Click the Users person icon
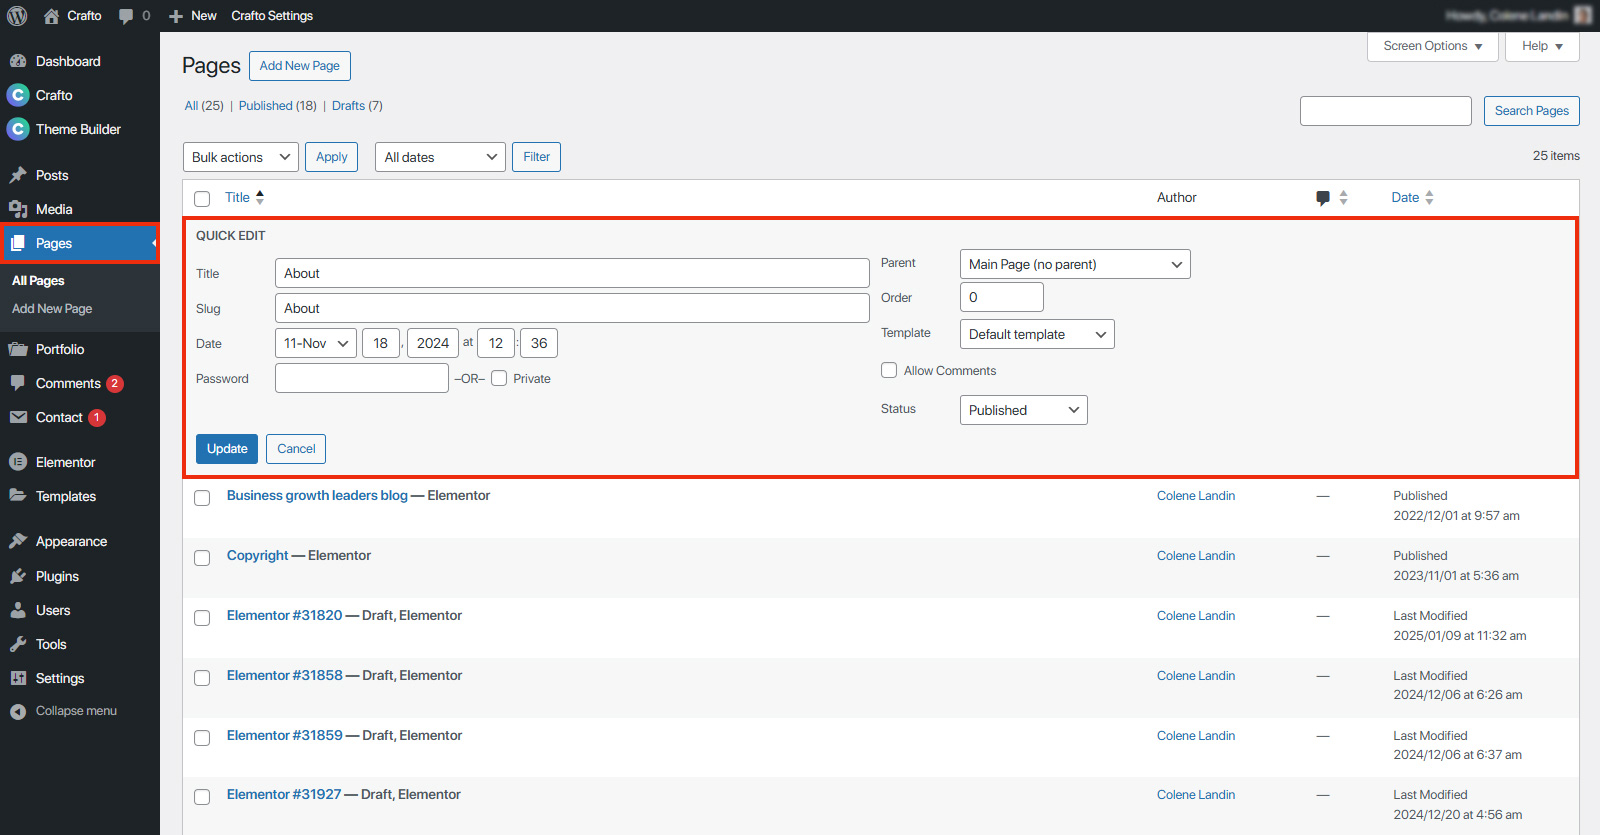Image resolution: width=1600 pixels, height=835 pixels. [18, 610]
